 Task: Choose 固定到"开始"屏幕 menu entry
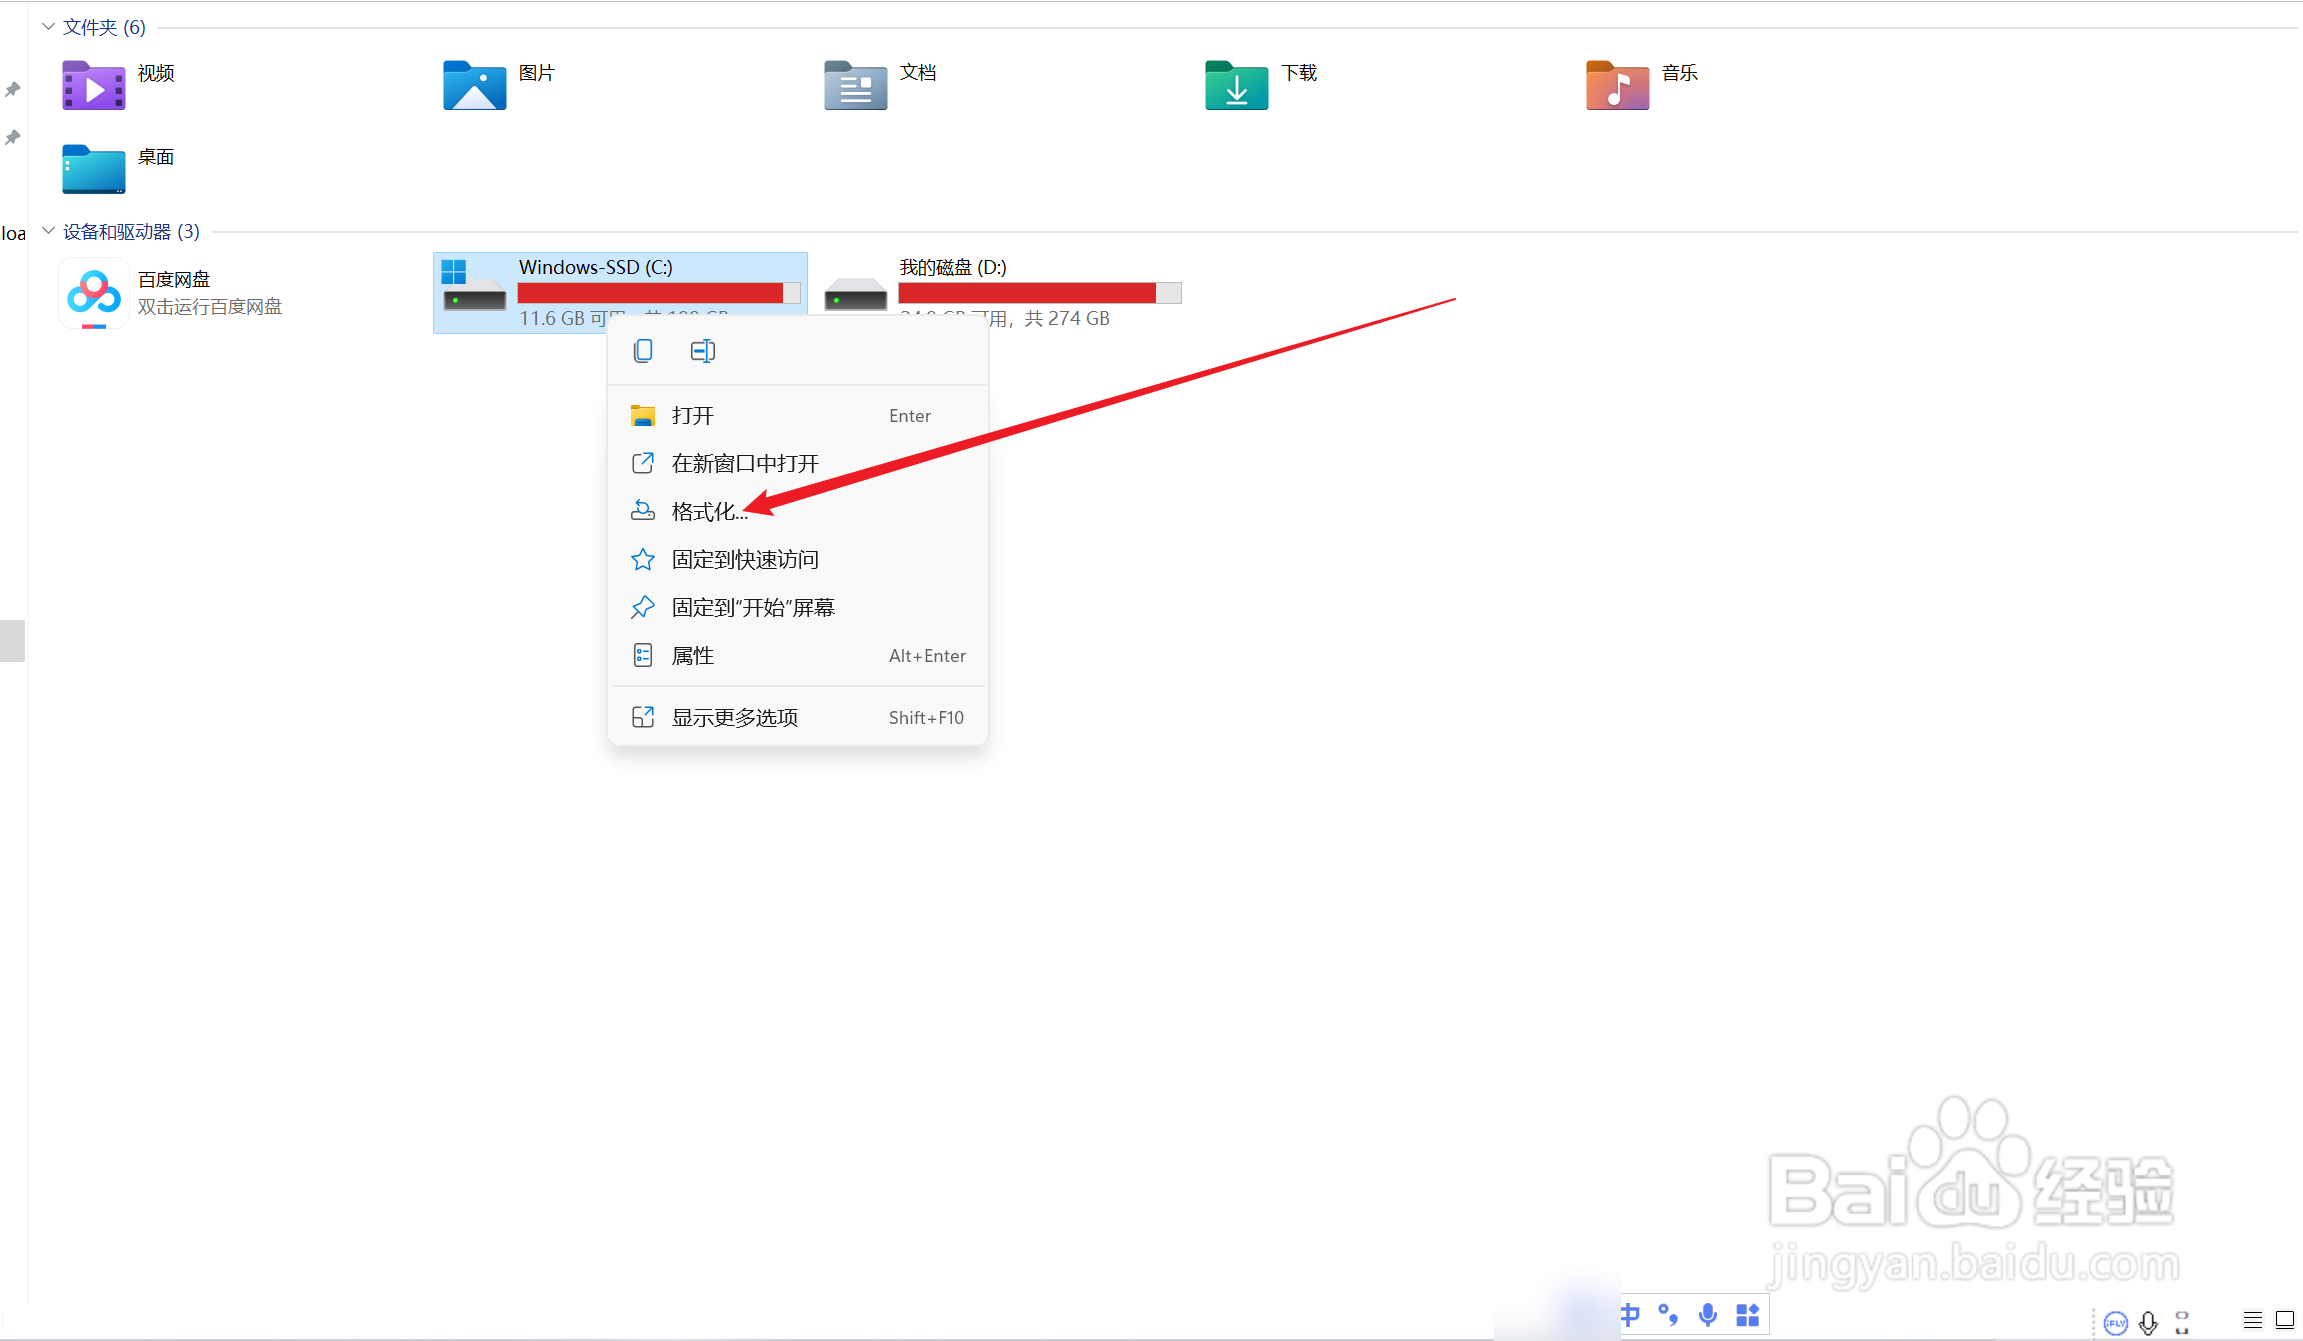pyautogui.click(x=798, y=607)
